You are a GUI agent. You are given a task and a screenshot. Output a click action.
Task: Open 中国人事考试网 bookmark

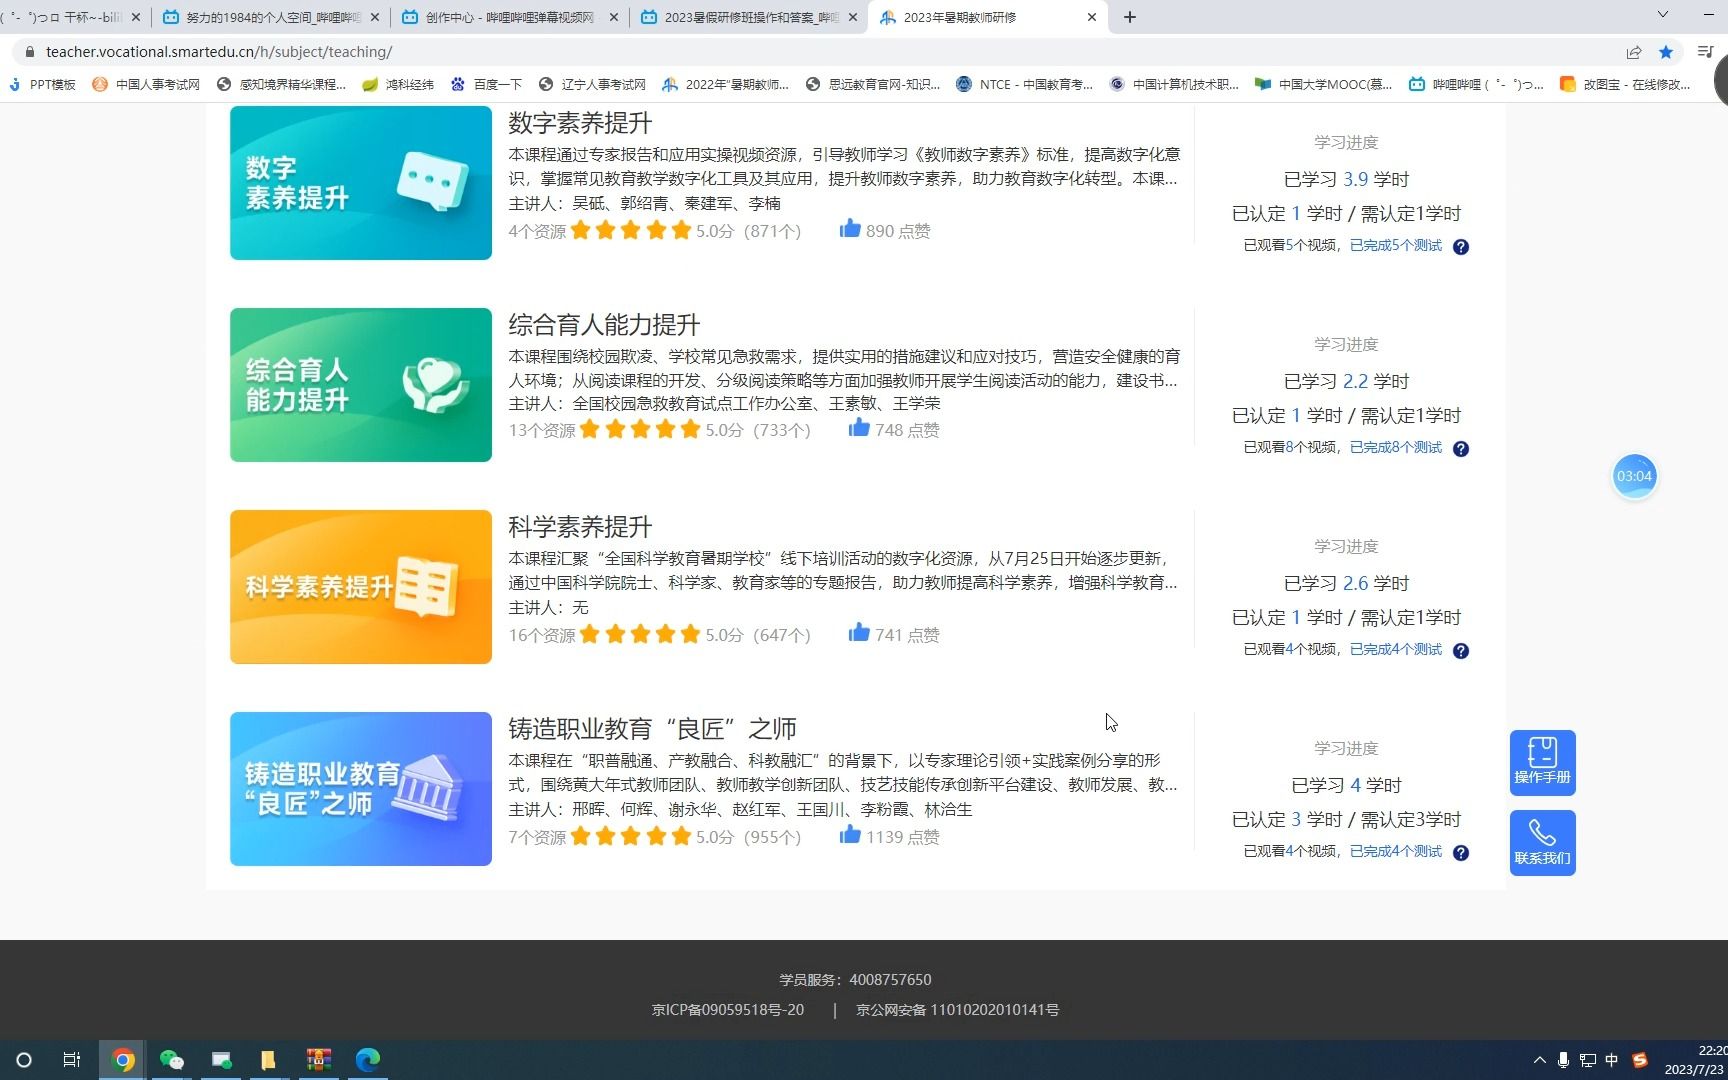pos(146,84)
